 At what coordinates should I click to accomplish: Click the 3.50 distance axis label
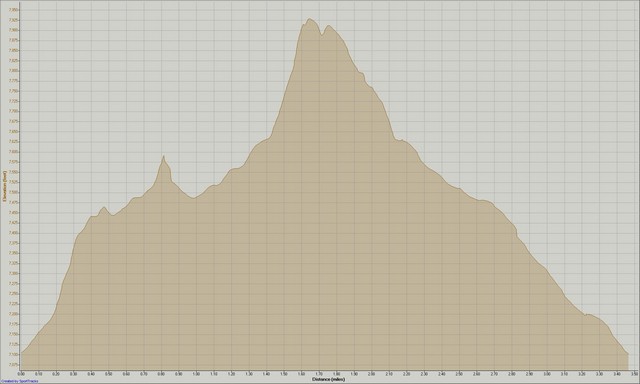(634, 374)
